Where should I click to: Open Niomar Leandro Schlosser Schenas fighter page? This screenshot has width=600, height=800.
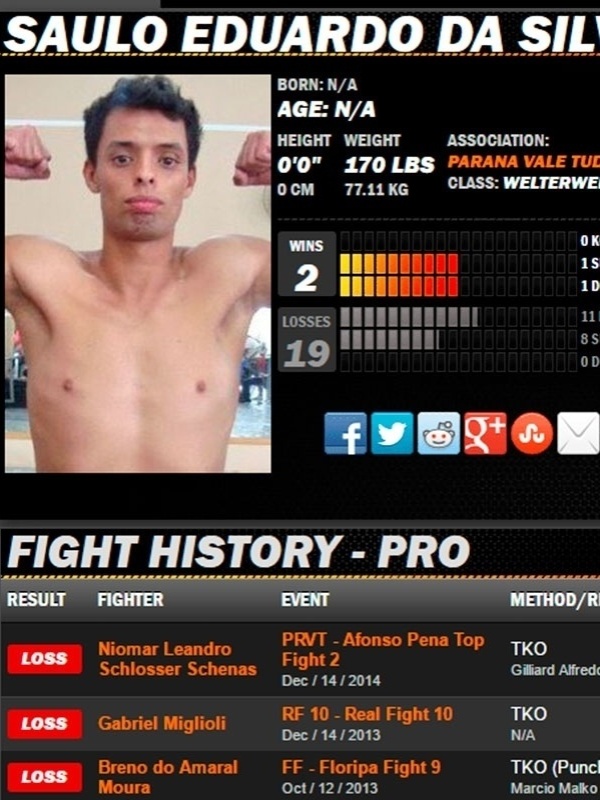click(x=178, y=659)
